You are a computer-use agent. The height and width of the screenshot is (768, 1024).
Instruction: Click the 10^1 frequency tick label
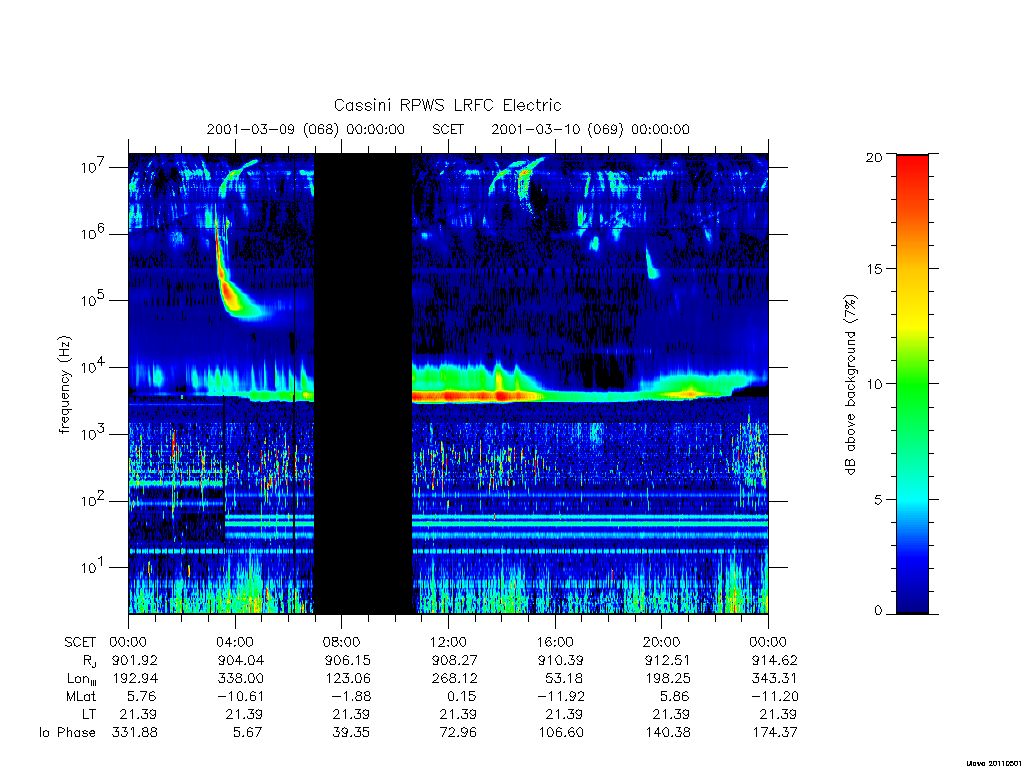[95, 567]
